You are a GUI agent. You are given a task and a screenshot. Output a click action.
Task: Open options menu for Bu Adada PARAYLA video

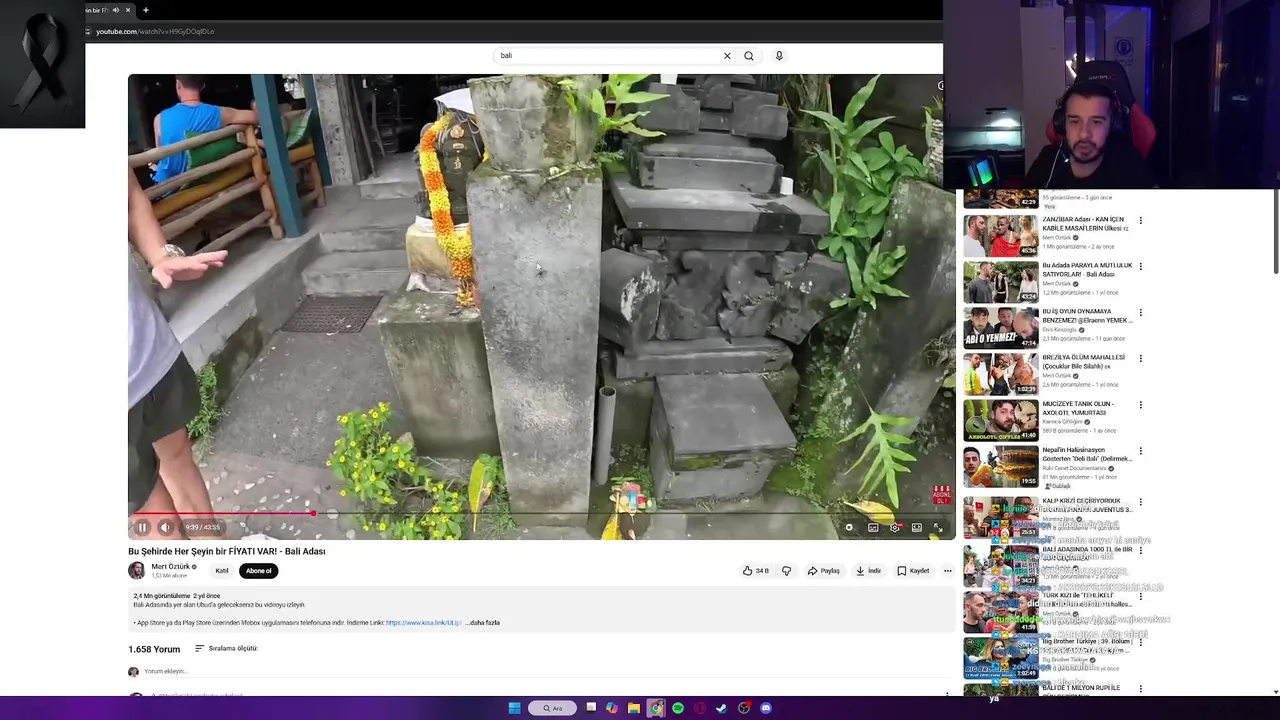(x=1140, y=267)
